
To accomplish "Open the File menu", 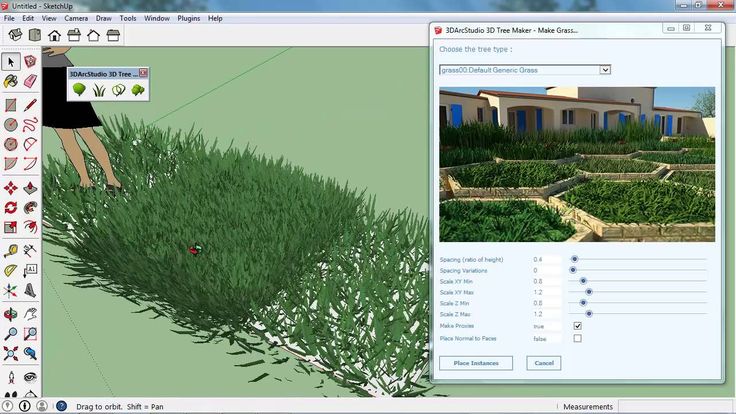I will pos(9,18).
